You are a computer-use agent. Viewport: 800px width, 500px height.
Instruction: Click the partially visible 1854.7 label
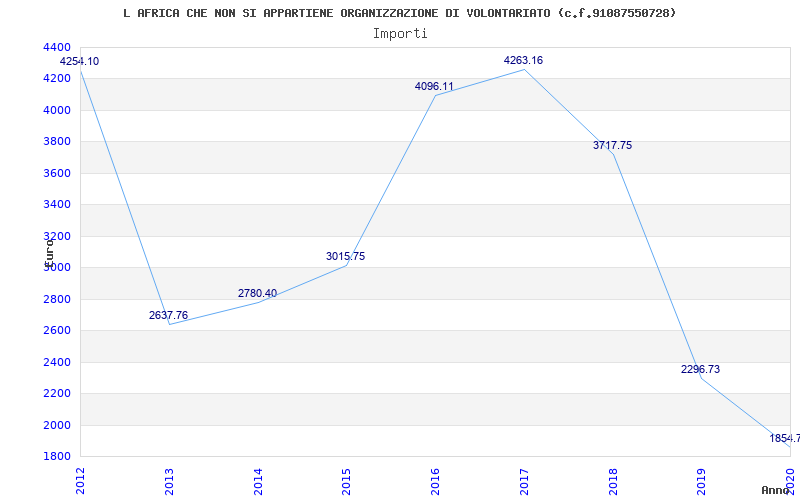pos(785,438)
